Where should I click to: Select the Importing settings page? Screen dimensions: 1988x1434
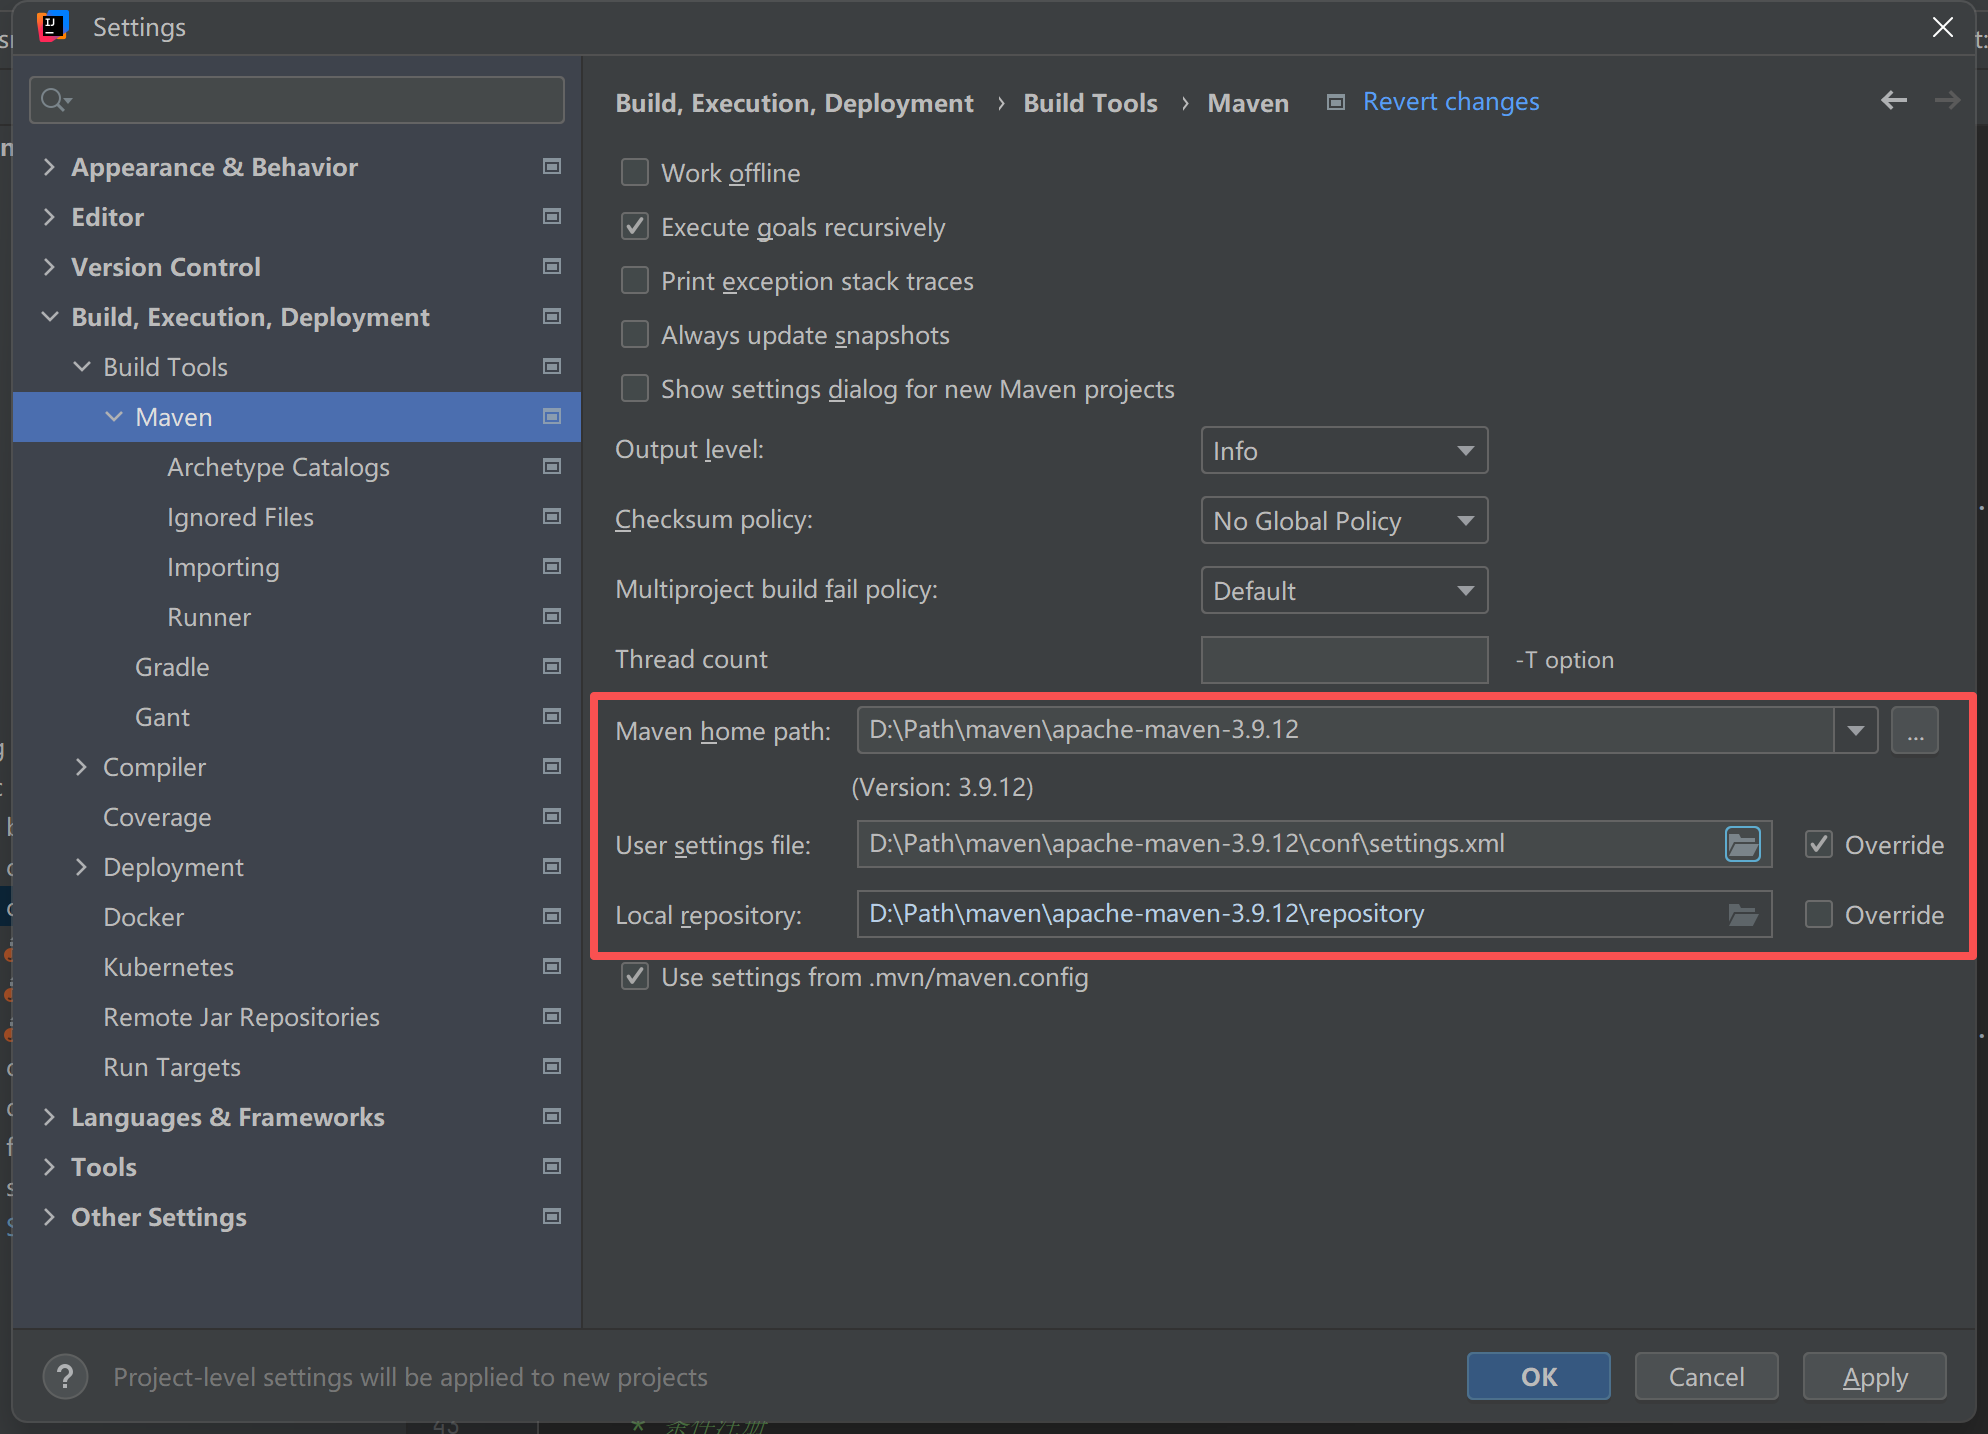[223, 567]
